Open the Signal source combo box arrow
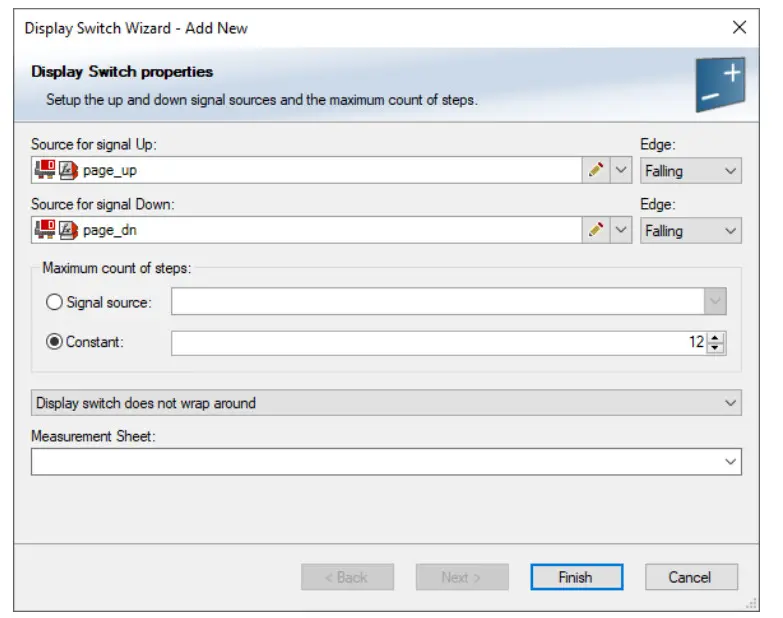 click(715, 301)
